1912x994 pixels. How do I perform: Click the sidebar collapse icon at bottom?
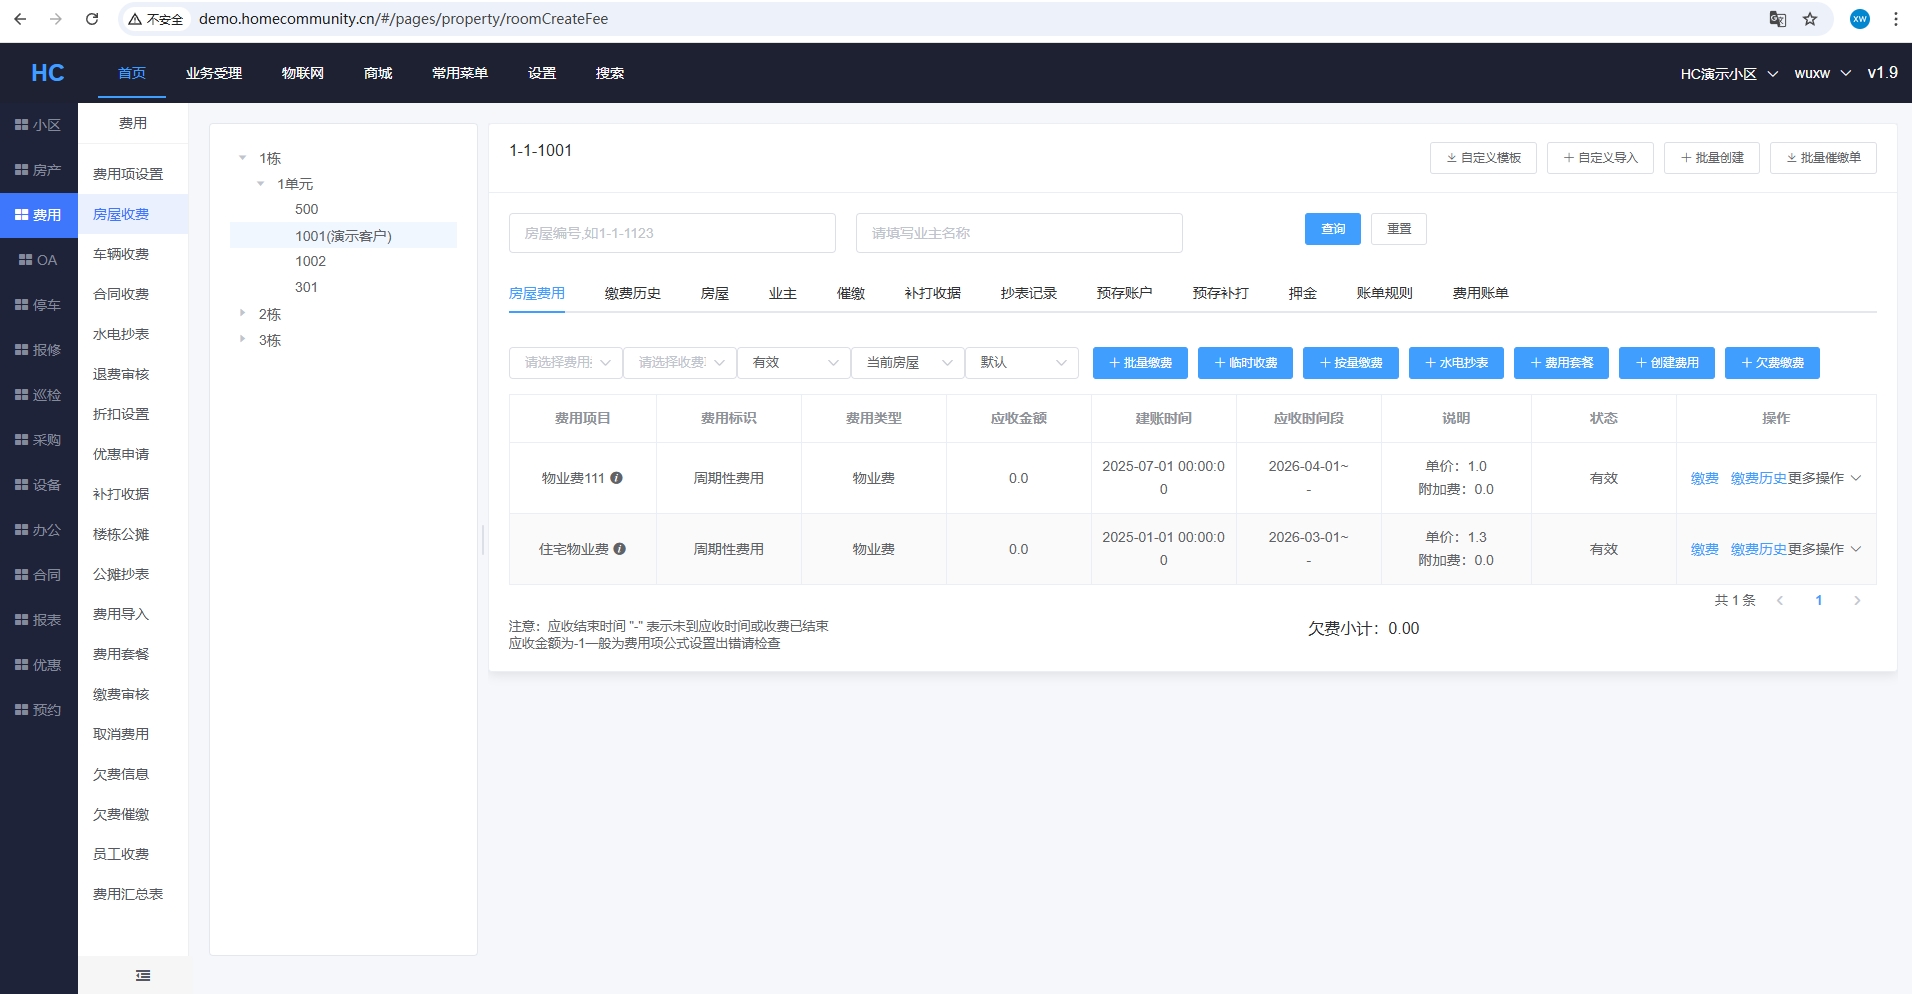143,975
